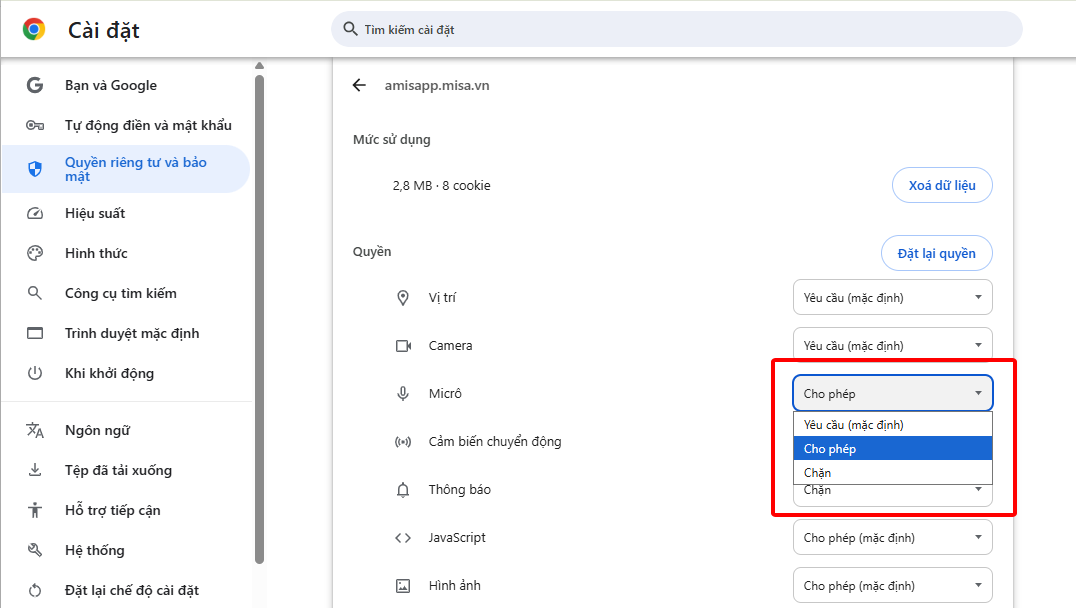Image resolution: width=1076 pixels, height=608 pixels.
Task: Click the camera icon beside Camera
Action: pos(404,346)
